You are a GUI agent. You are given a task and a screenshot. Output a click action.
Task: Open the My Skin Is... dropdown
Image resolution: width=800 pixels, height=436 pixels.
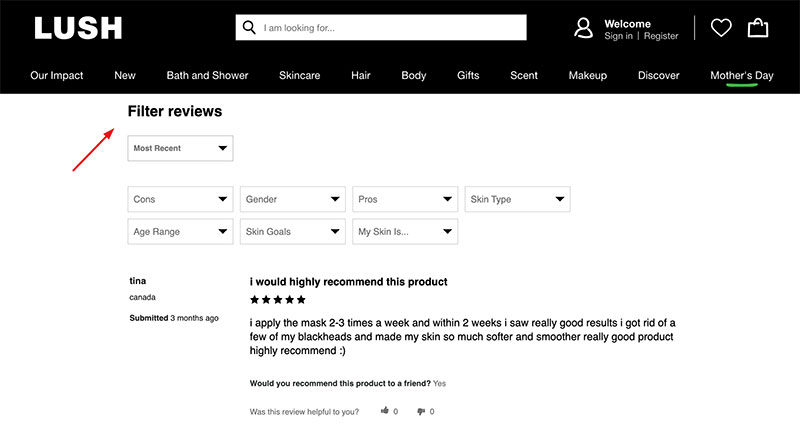405,232
